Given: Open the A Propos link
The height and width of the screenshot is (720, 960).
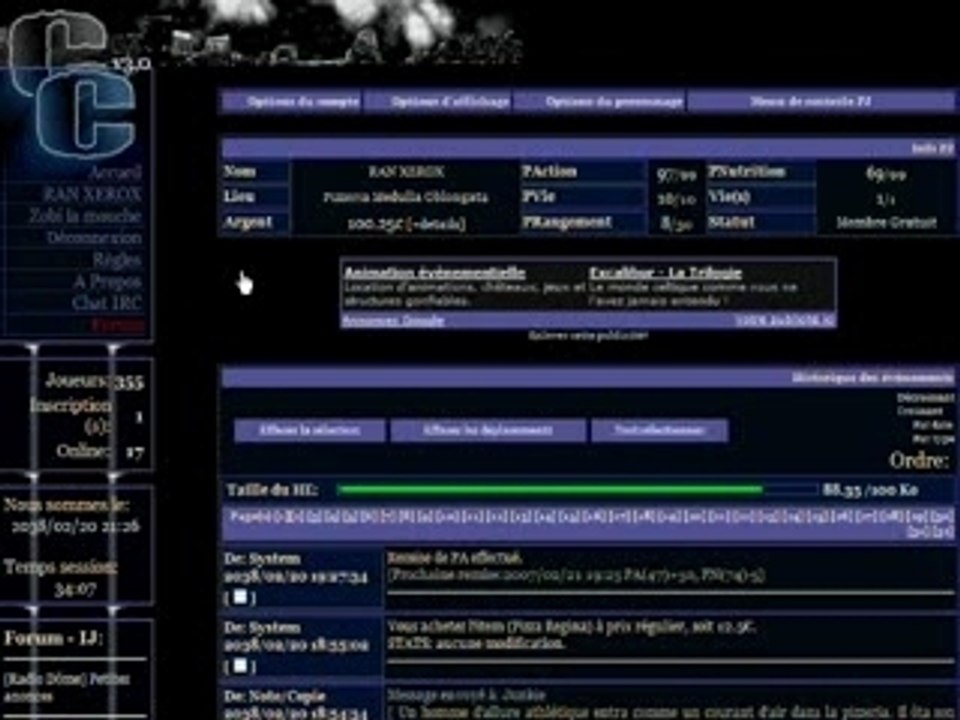Looking at the screenshot, I should pos(108,282).
